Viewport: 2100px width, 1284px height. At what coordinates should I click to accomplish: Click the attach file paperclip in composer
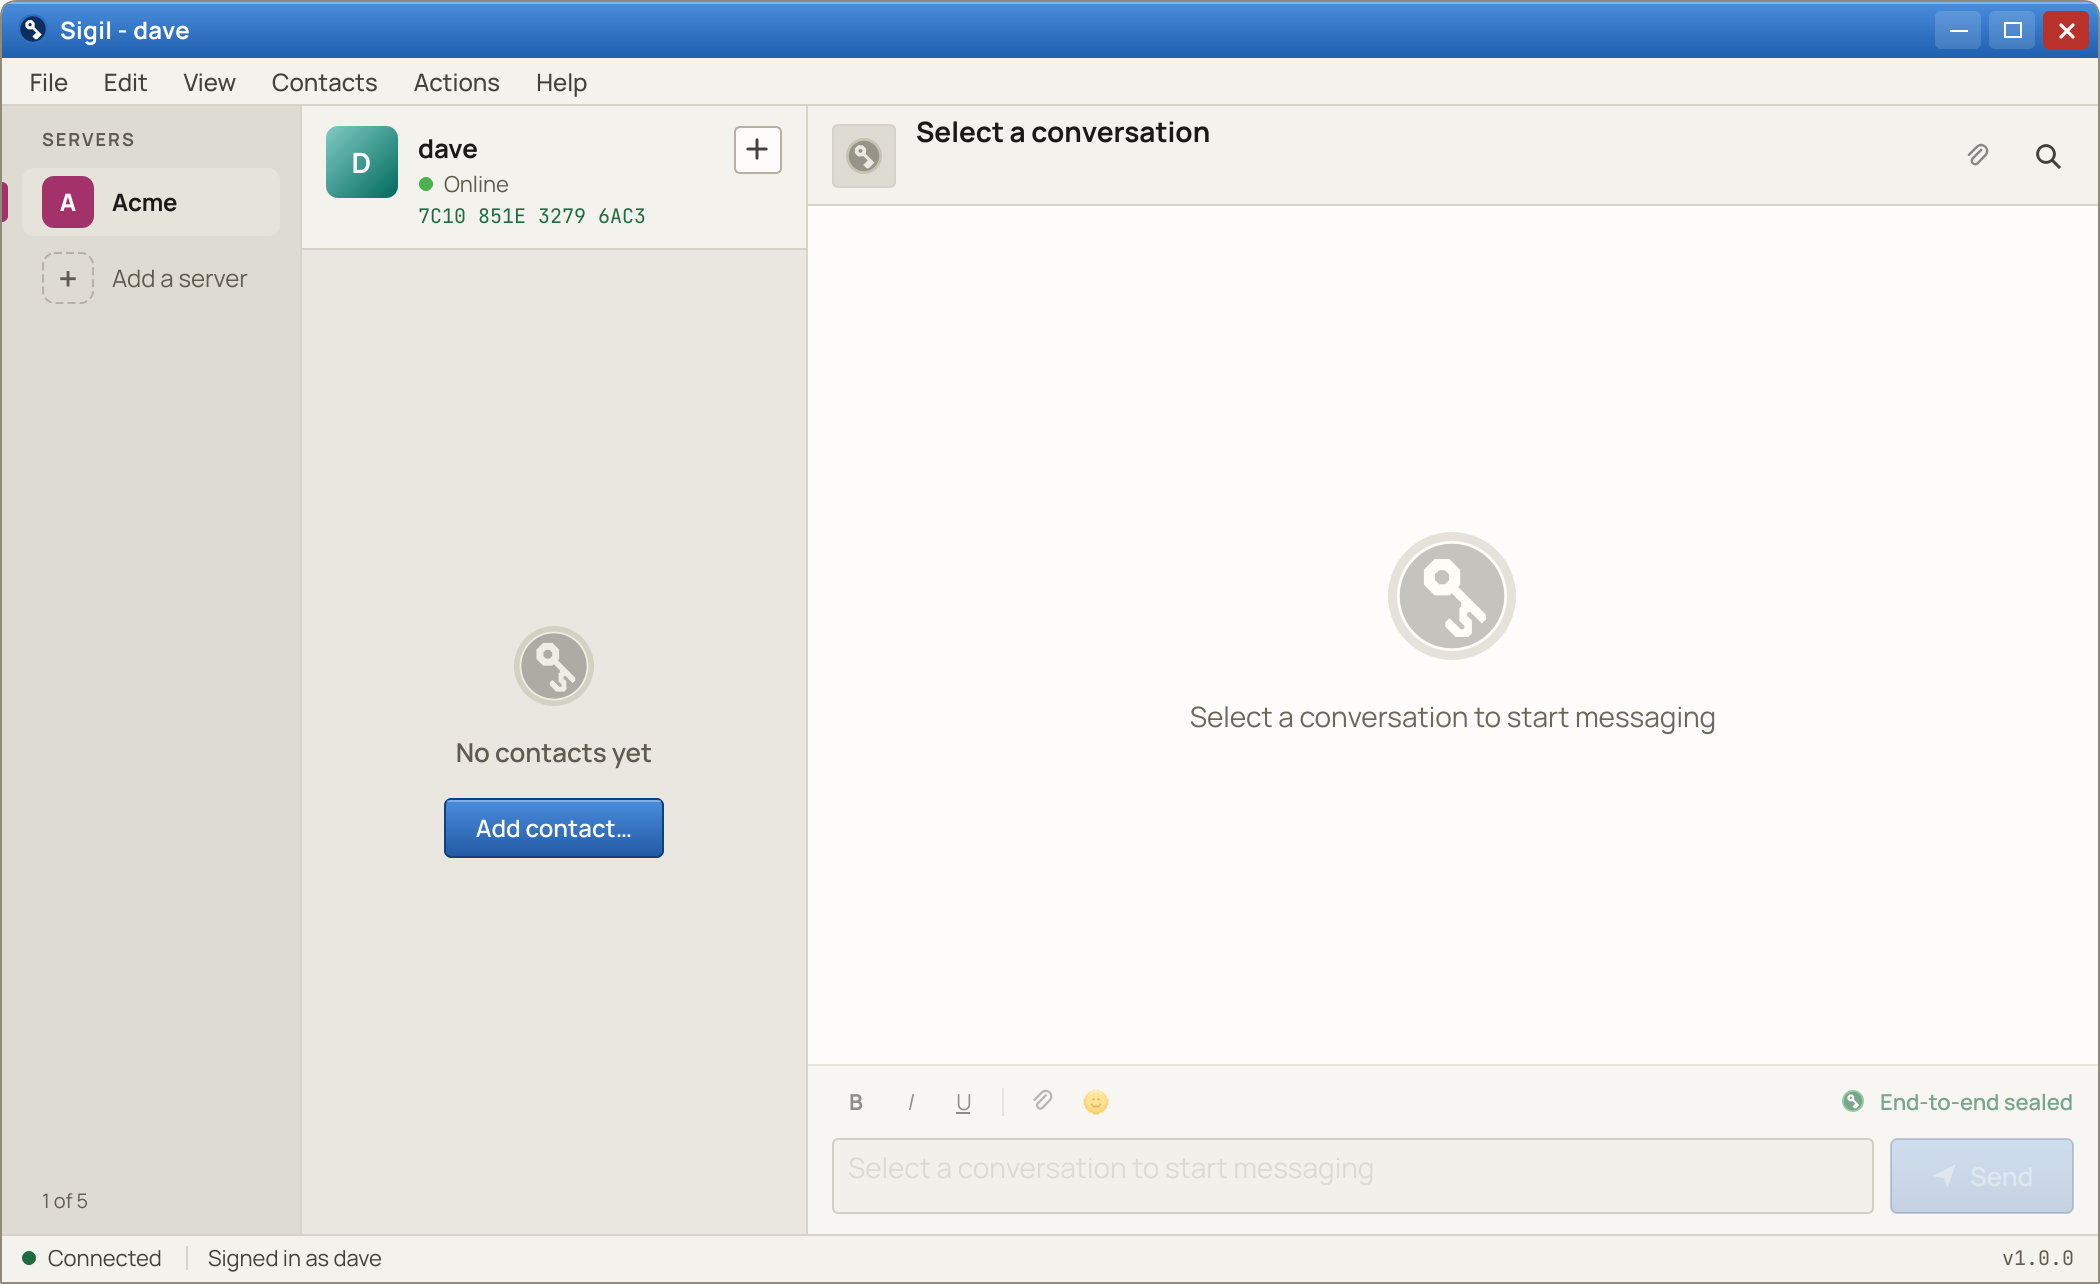[1042, 1101]
